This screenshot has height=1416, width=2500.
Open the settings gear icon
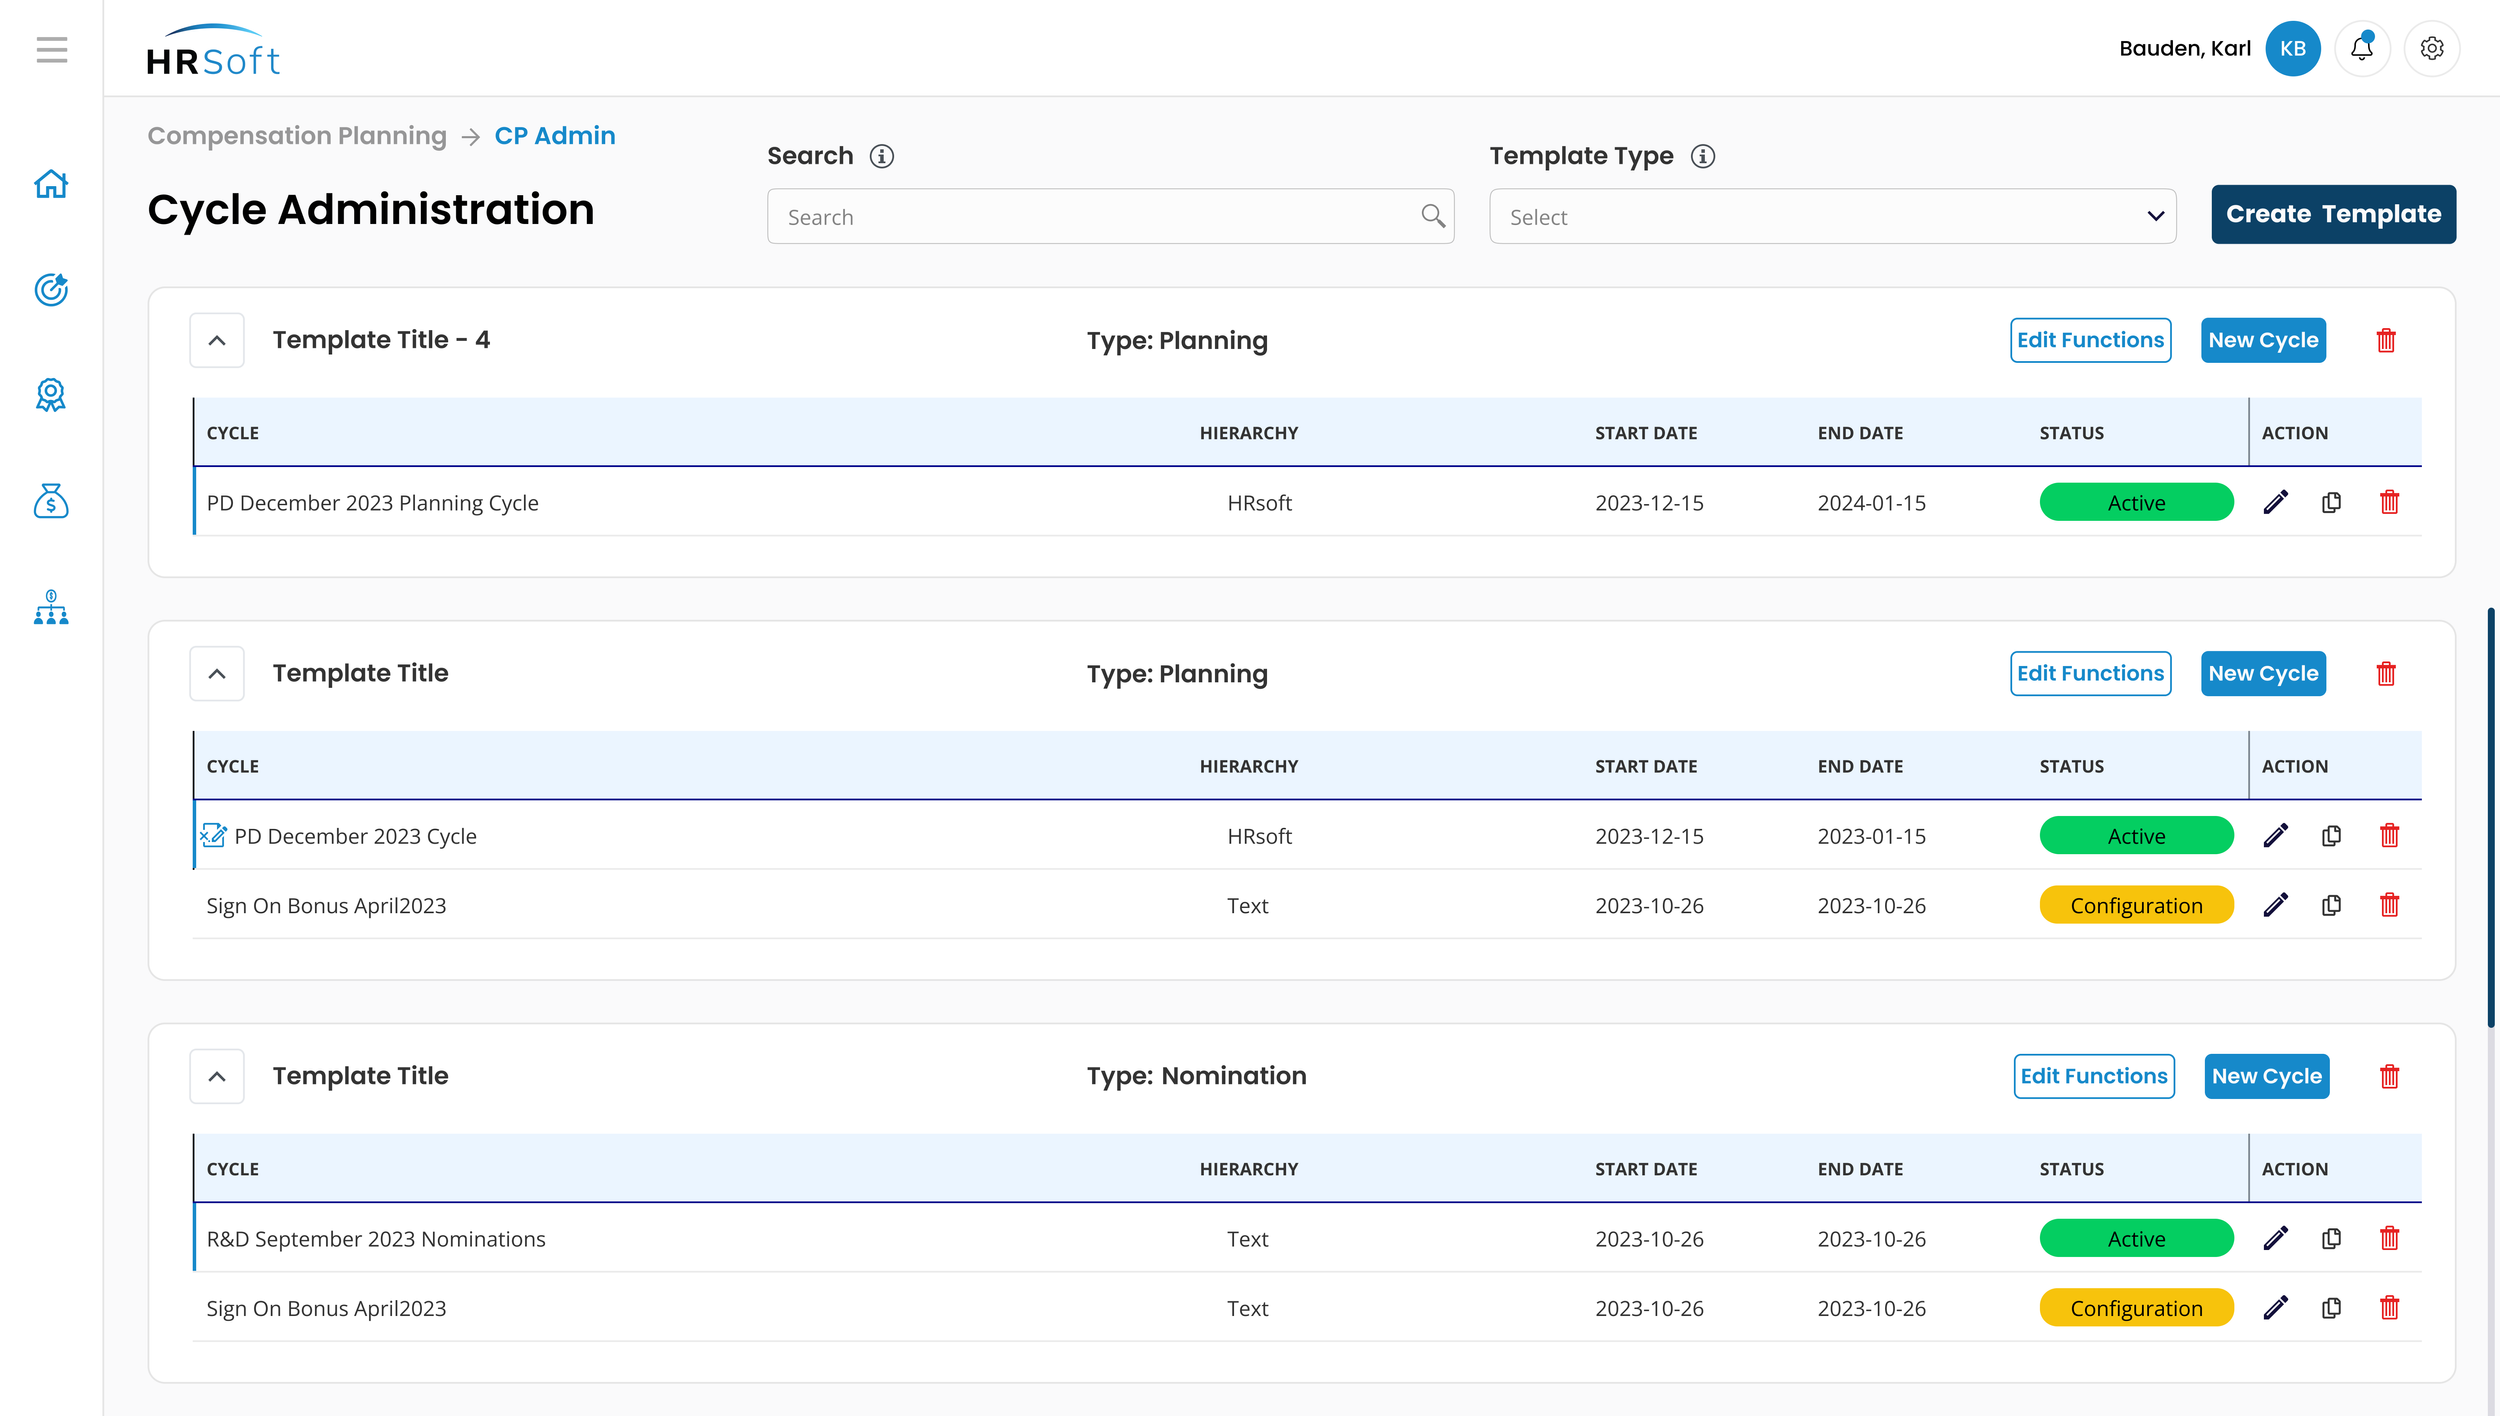click(x=2432, y=48)
